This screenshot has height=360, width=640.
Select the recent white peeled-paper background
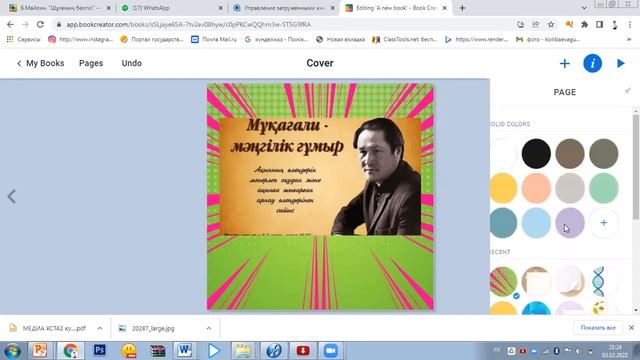click(570, 282)
